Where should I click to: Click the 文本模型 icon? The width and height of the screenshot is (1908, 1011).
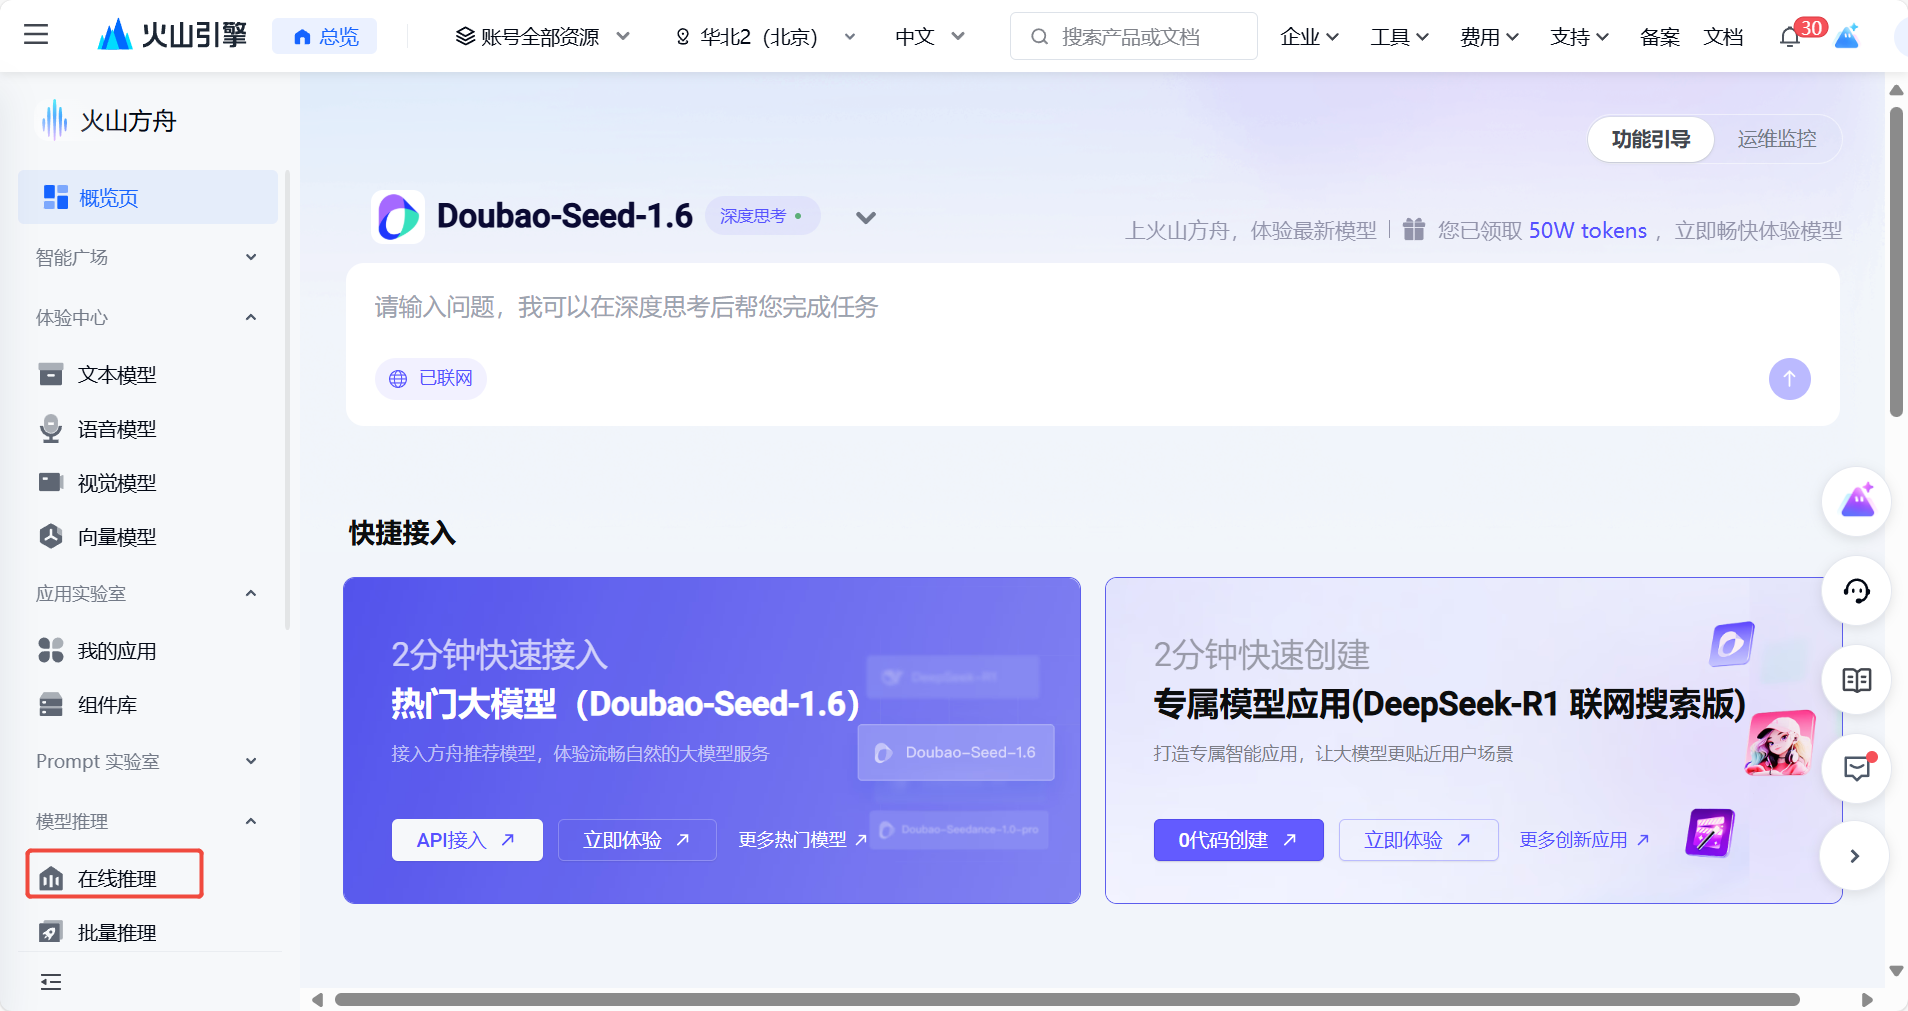50,374
